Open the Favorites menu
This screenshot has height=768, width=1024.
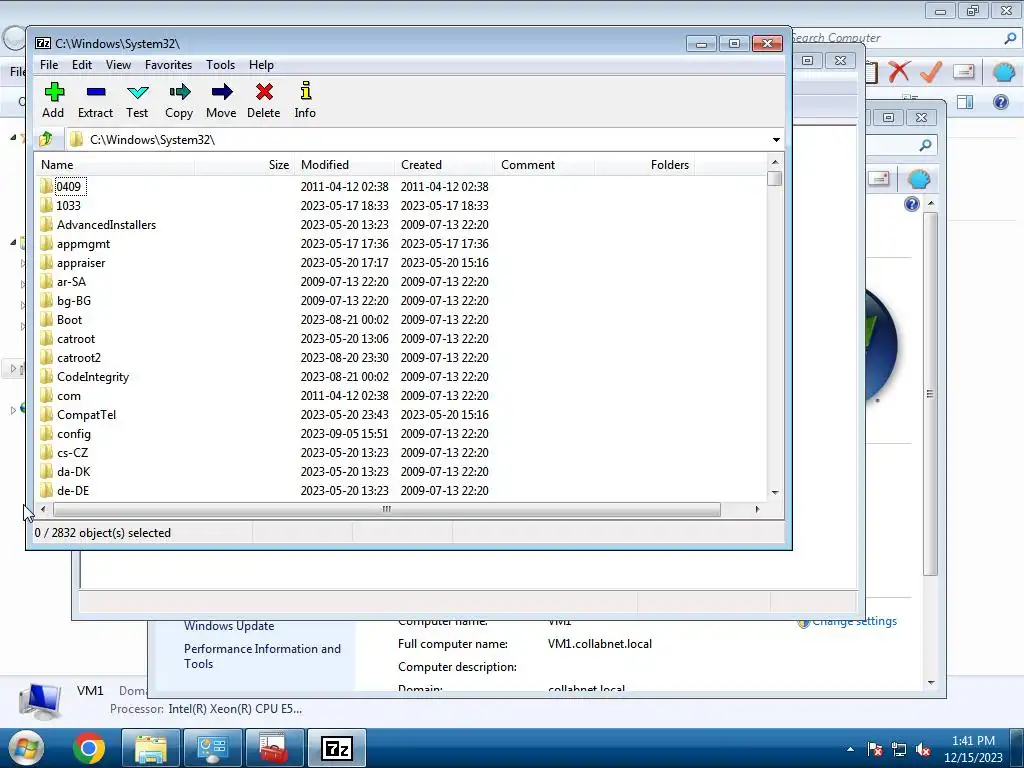(x=168, y=65)
